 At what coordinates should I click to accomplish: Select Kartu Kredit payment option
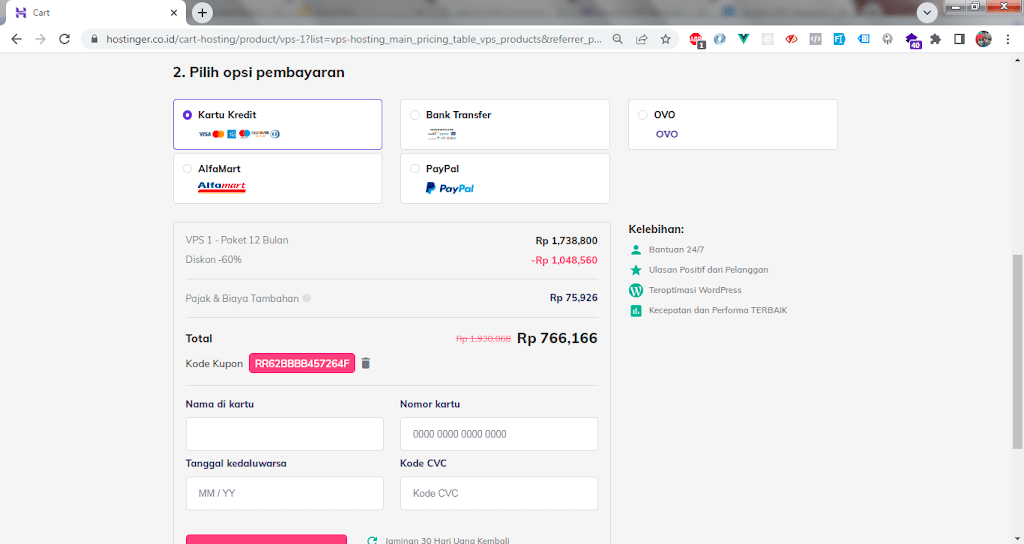click(x=278, y=124)
